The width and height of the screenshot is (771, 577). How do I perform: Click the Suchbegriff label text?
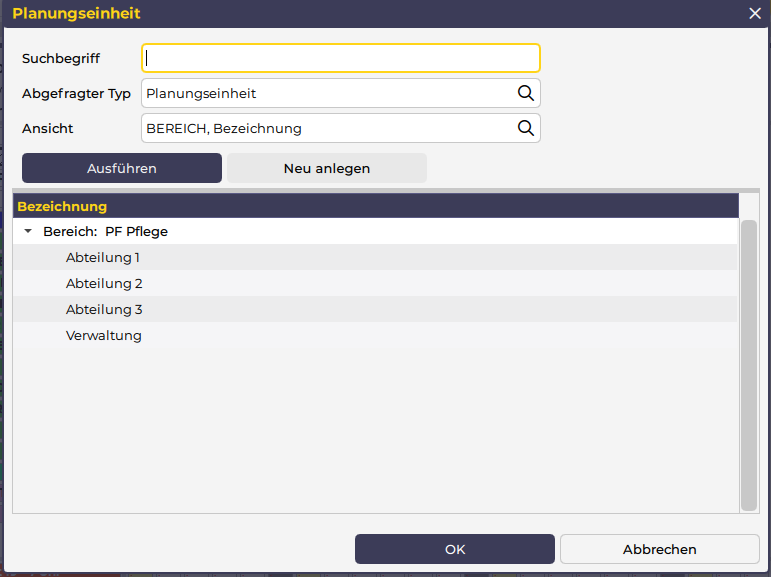tap(61, 58)
